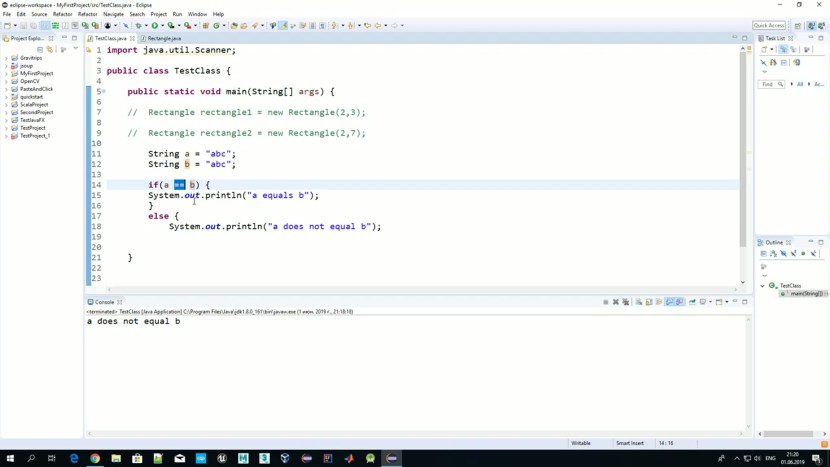Image resolution: width=830 pixels, height=467 pixels.
Task: Click the Find field in Task List
Action: tap(771, 84)
